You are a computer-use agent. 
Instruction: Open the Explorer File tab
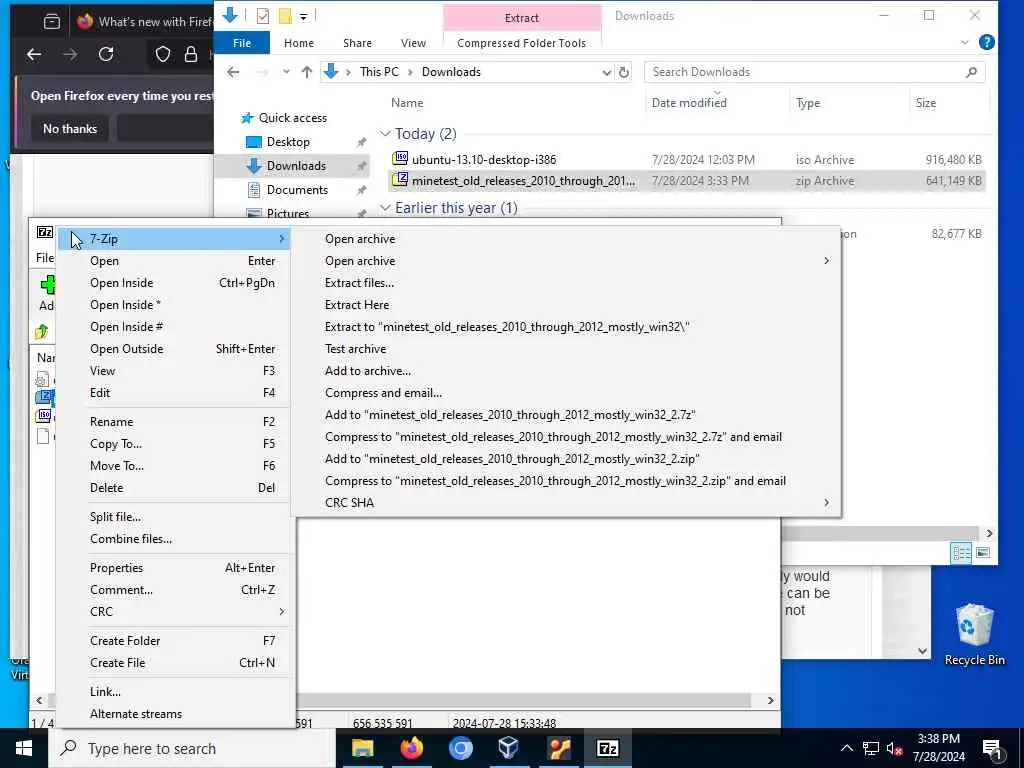pos(242,42)
